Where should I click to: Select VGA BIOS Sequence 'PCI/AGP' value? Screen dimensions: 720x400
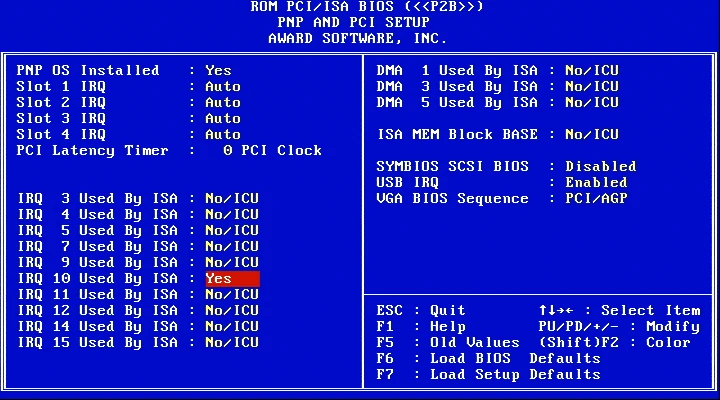(596, 198)
